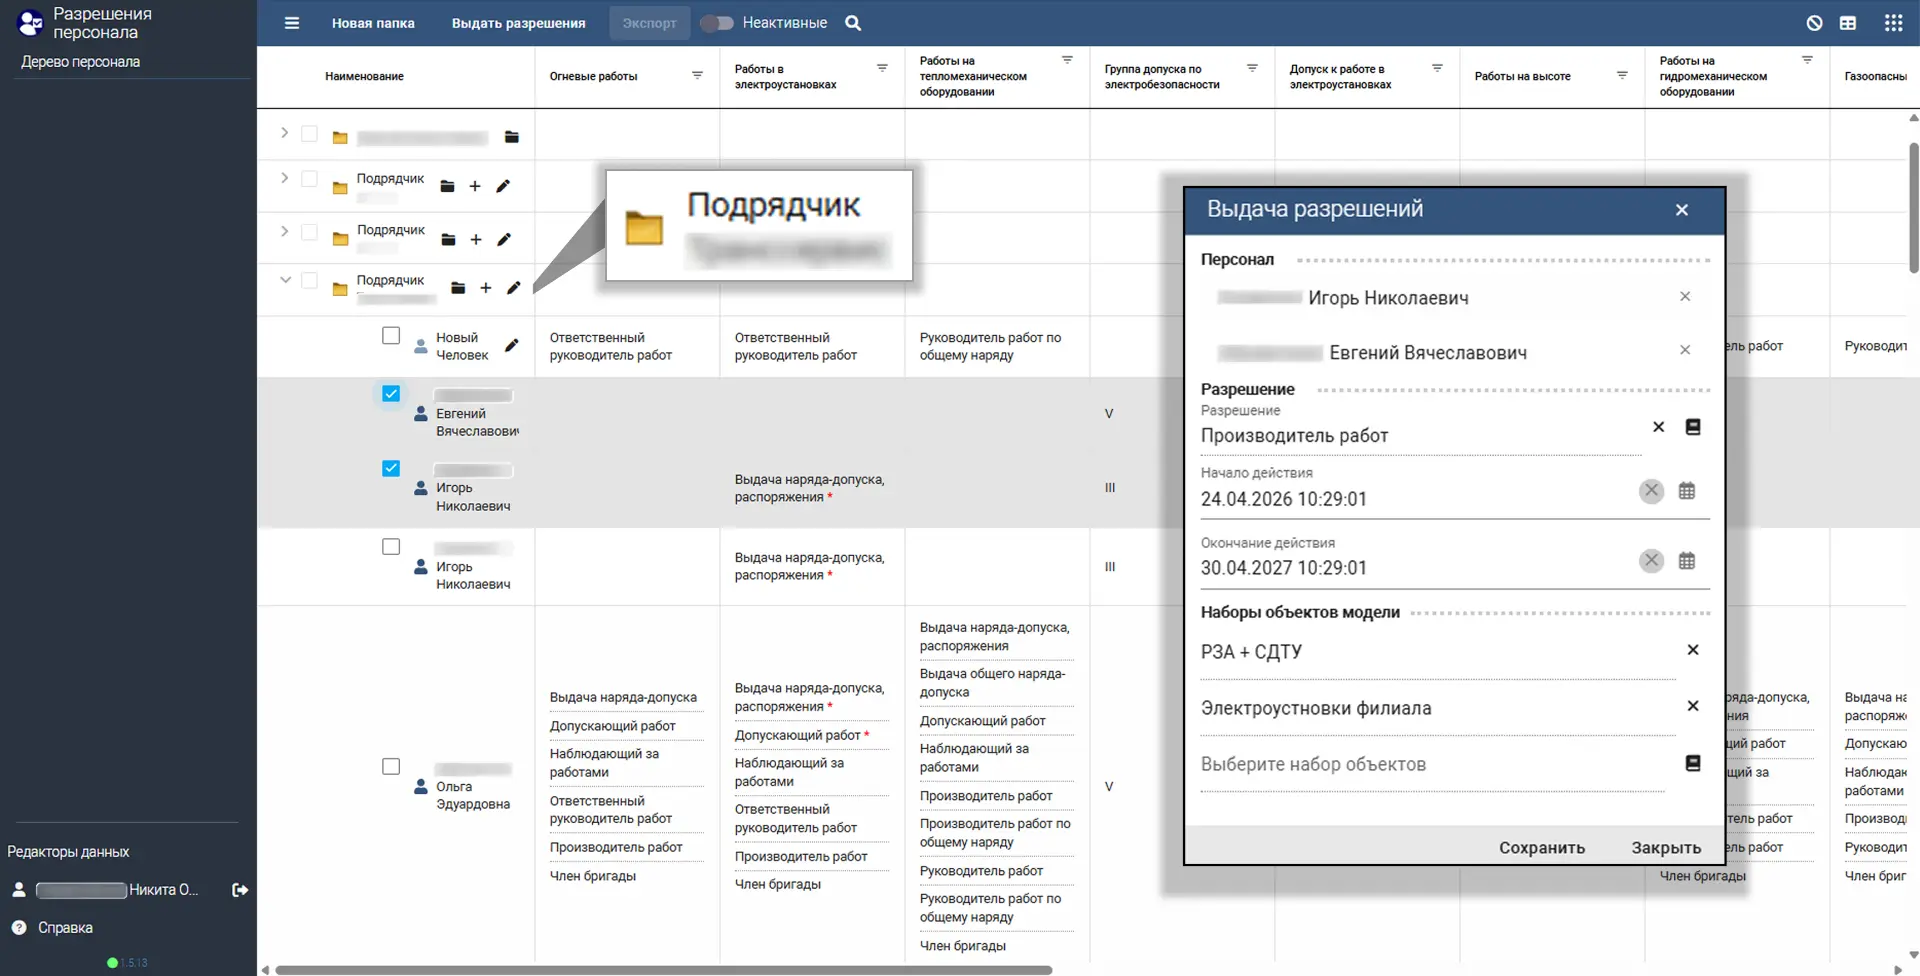Image resolution: width=1920 pixels, height=976 pixels.
Task: Open the calendar for Окончание действия
Action: (1687, 561)
